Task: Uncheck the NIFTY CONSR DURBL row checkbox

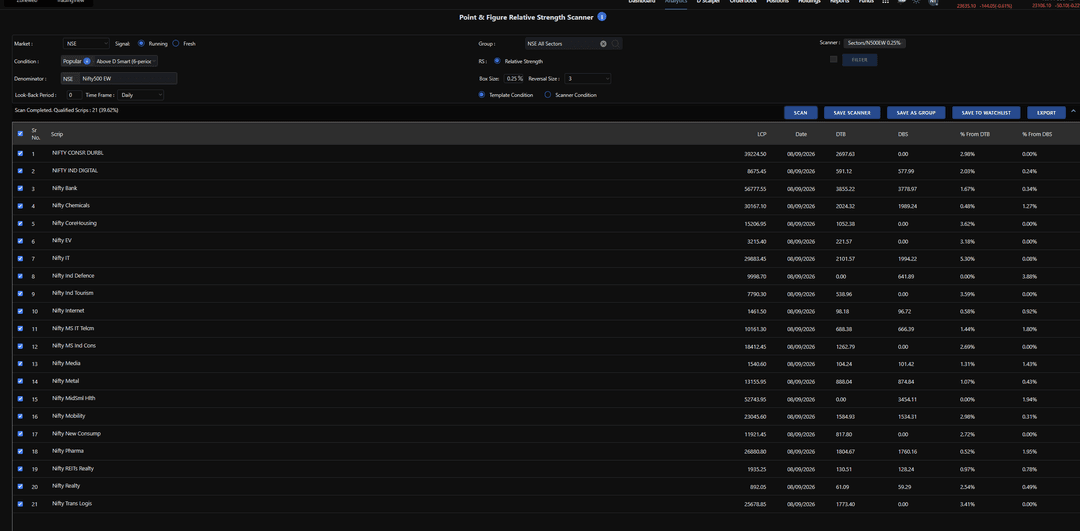Action: tap(20, 154)
